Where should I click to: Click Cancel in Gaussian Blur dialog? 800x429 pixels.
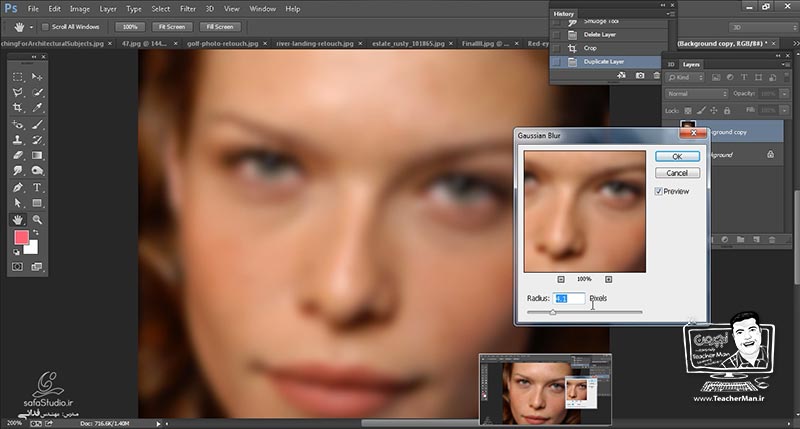pos(677,173)
